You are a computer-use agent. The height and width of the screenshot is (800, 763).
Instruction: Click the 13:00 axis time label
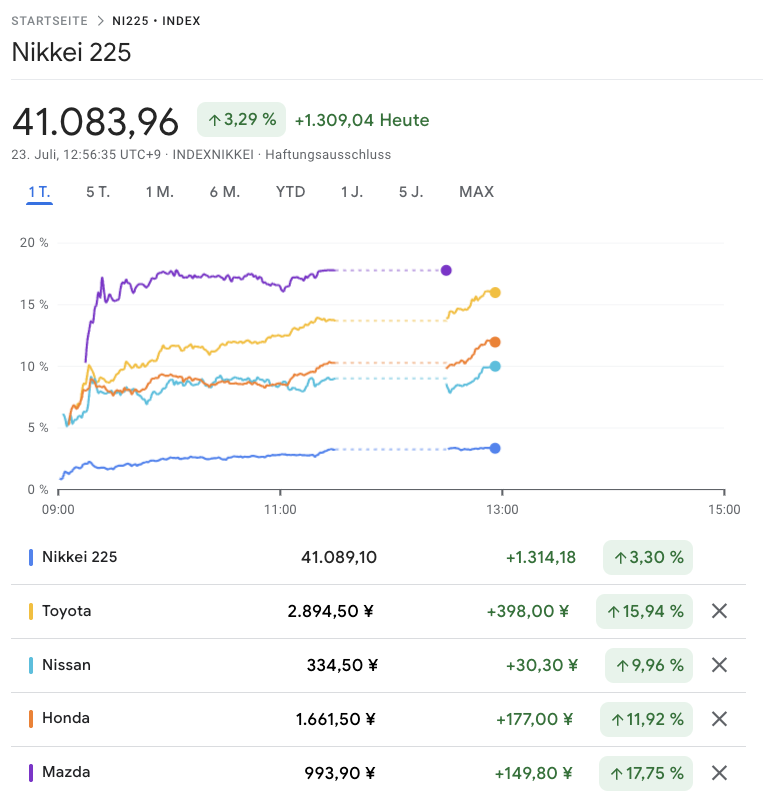click(502, 509)
